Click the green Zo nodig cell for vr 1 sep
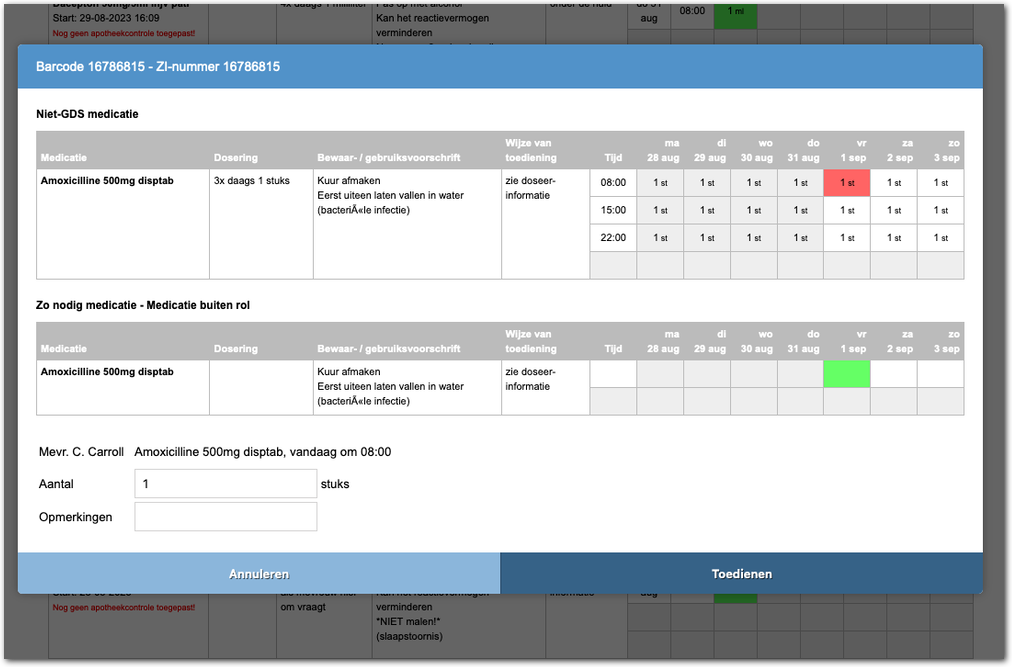Viewport: 1012px width, 667px height. [x=847, y=374]
